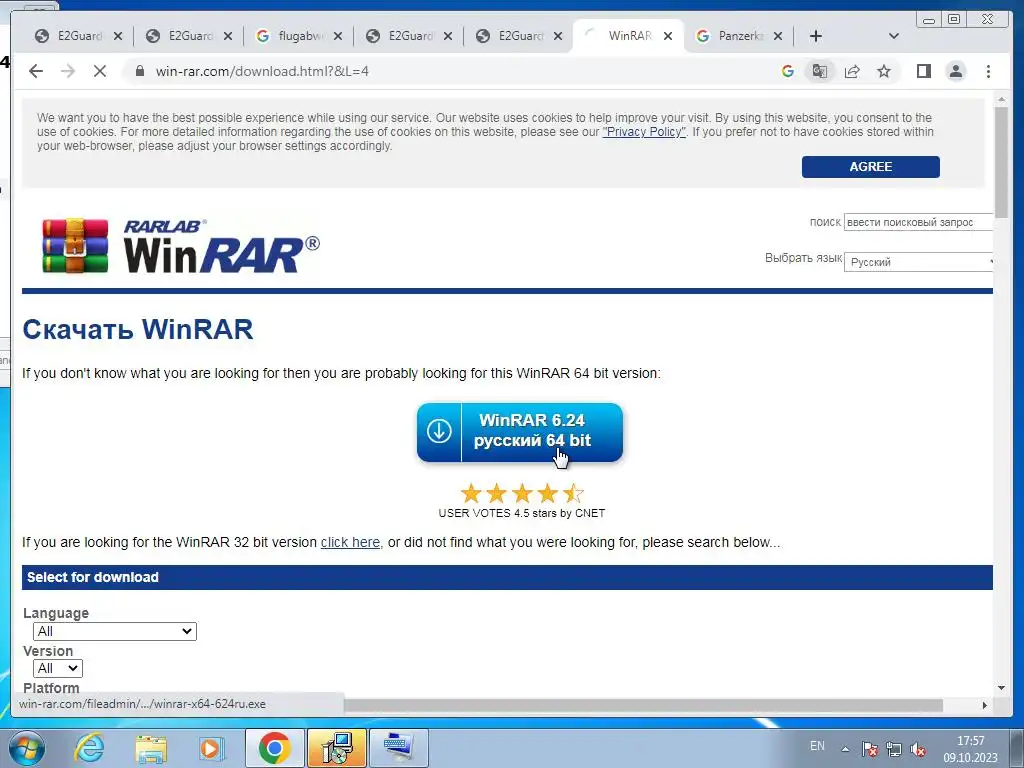Open Action Center flag icon
This screenshot has height=768, width=1024.
tap(869, 749)
